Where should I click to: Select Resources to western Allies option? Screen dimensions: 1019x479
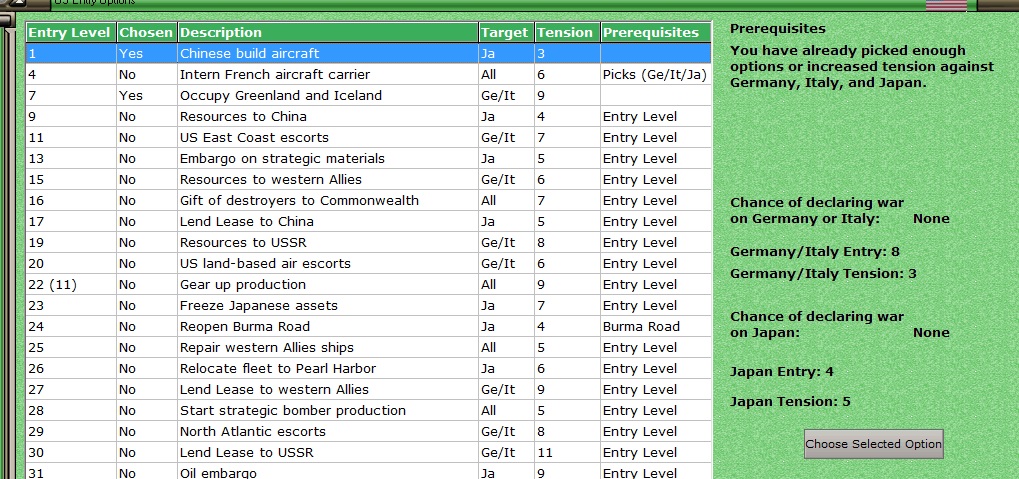point(368,179)
